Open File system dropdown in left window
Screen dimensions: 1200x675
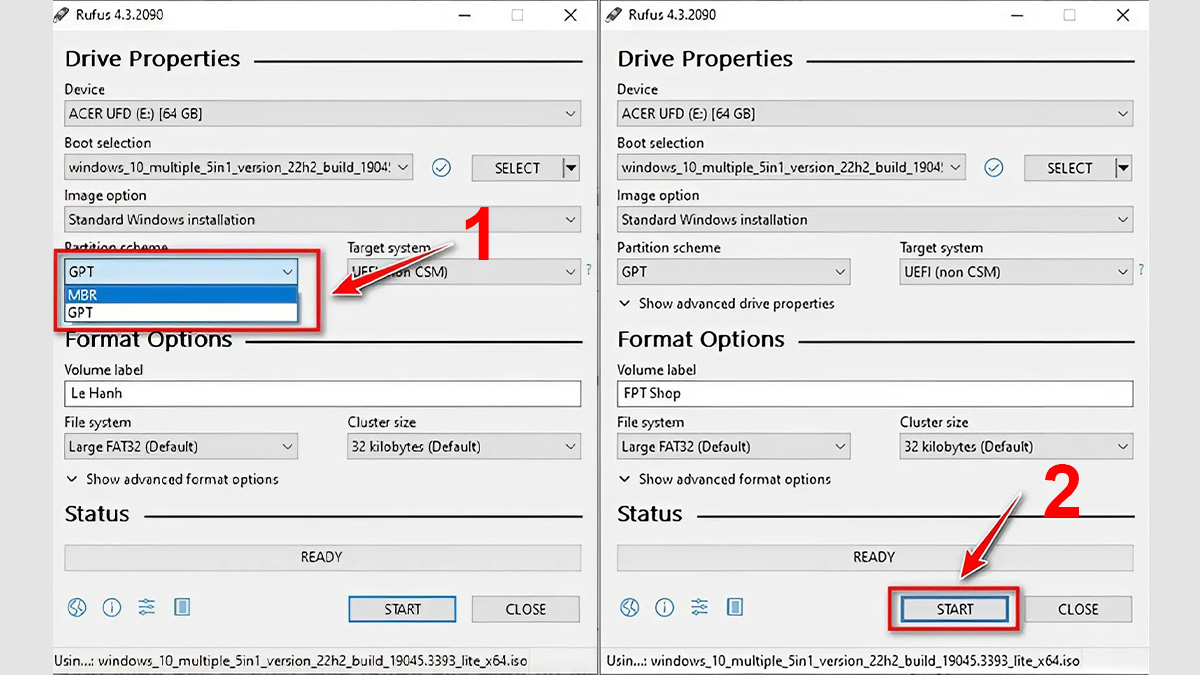[181, 447]
